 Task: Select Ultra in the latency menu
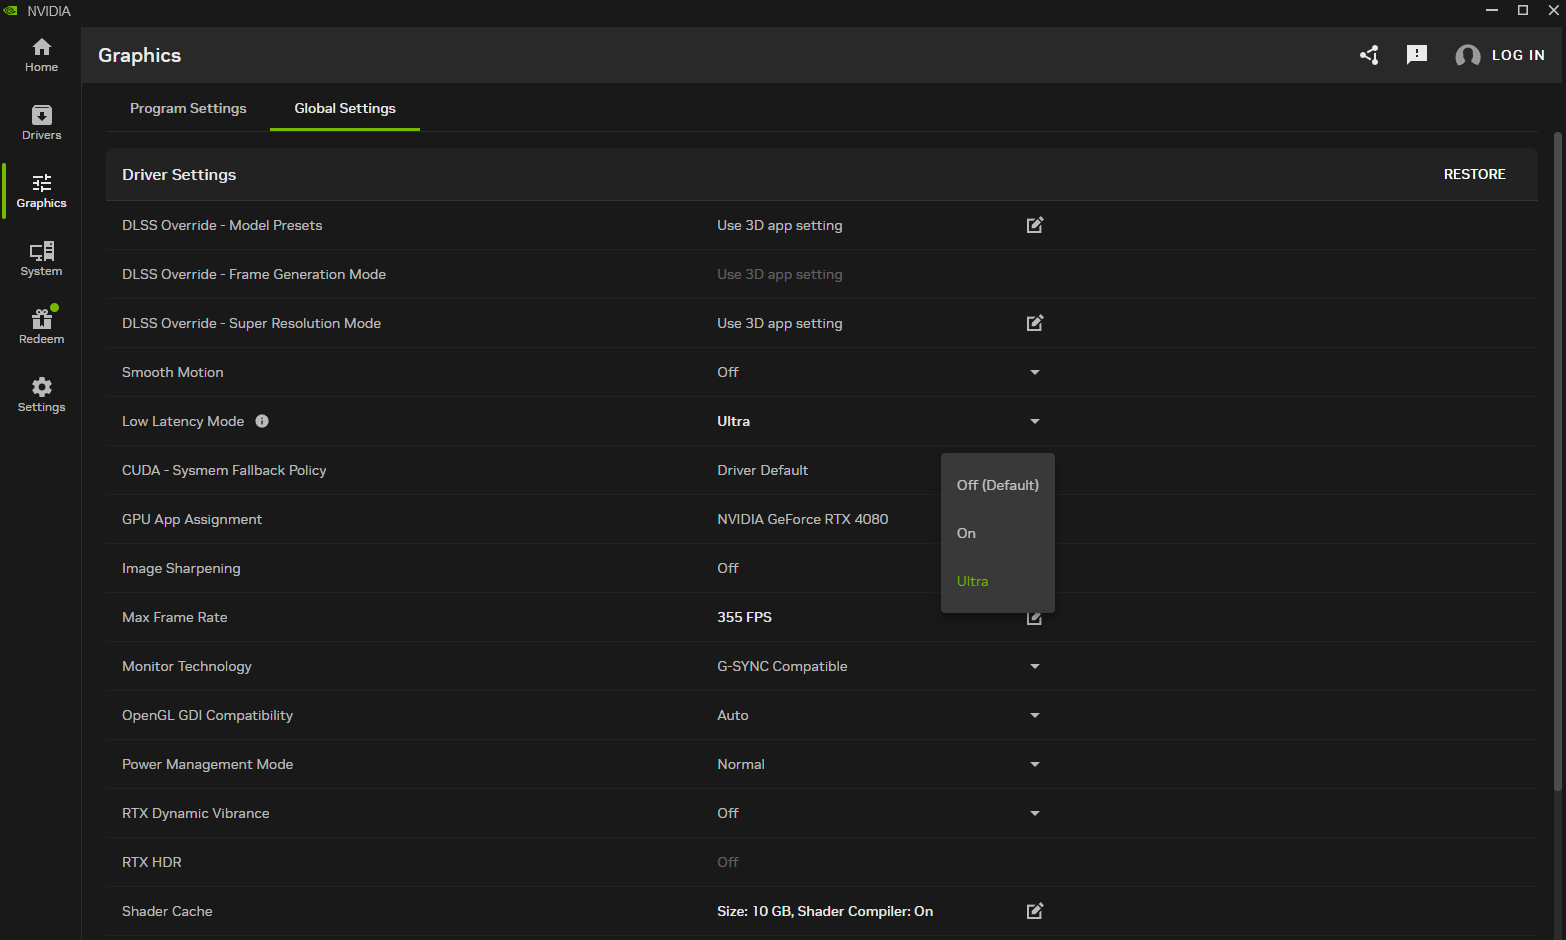(x=997, y=581)
